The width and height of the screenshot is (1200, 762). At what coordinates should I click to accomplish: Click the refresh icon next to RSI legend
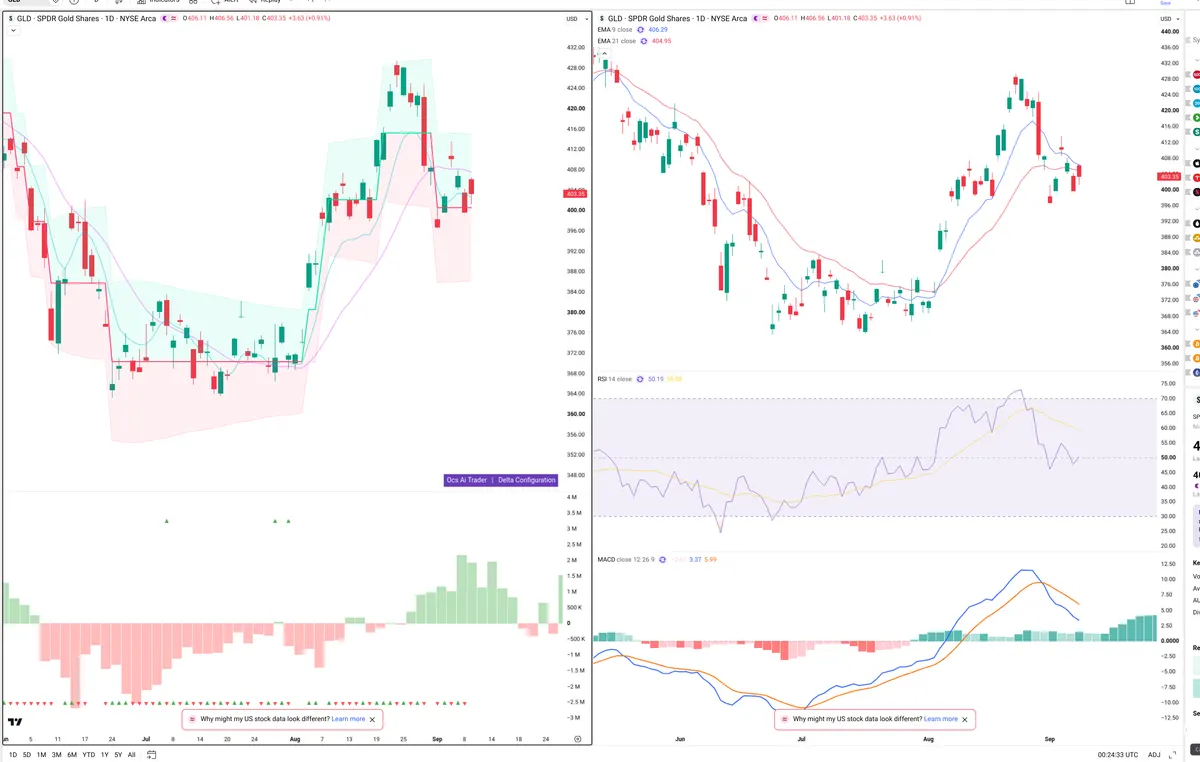[x=641, y=379]
